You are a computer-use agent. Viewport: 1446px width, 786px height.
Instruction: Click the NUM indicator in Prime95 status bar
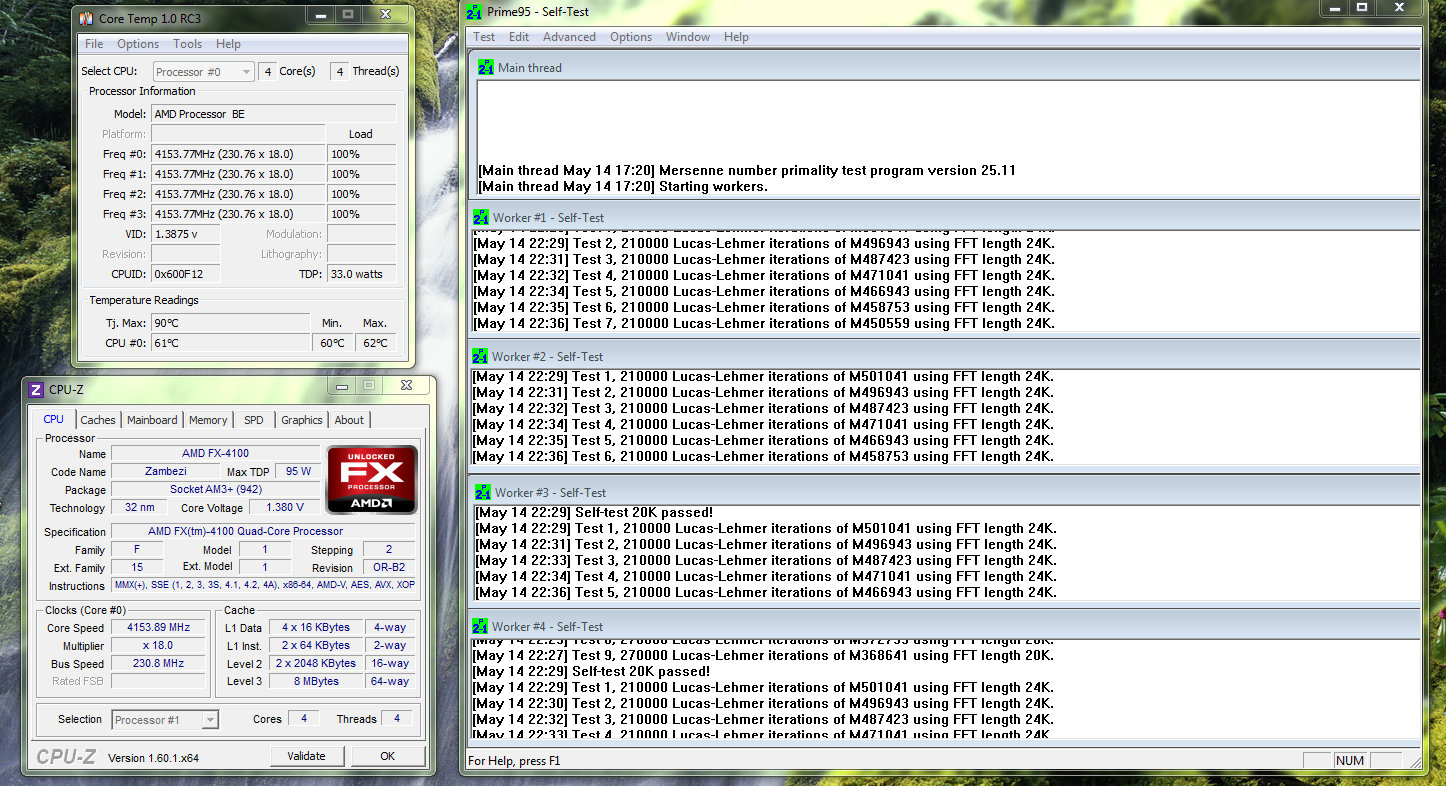1350,761
